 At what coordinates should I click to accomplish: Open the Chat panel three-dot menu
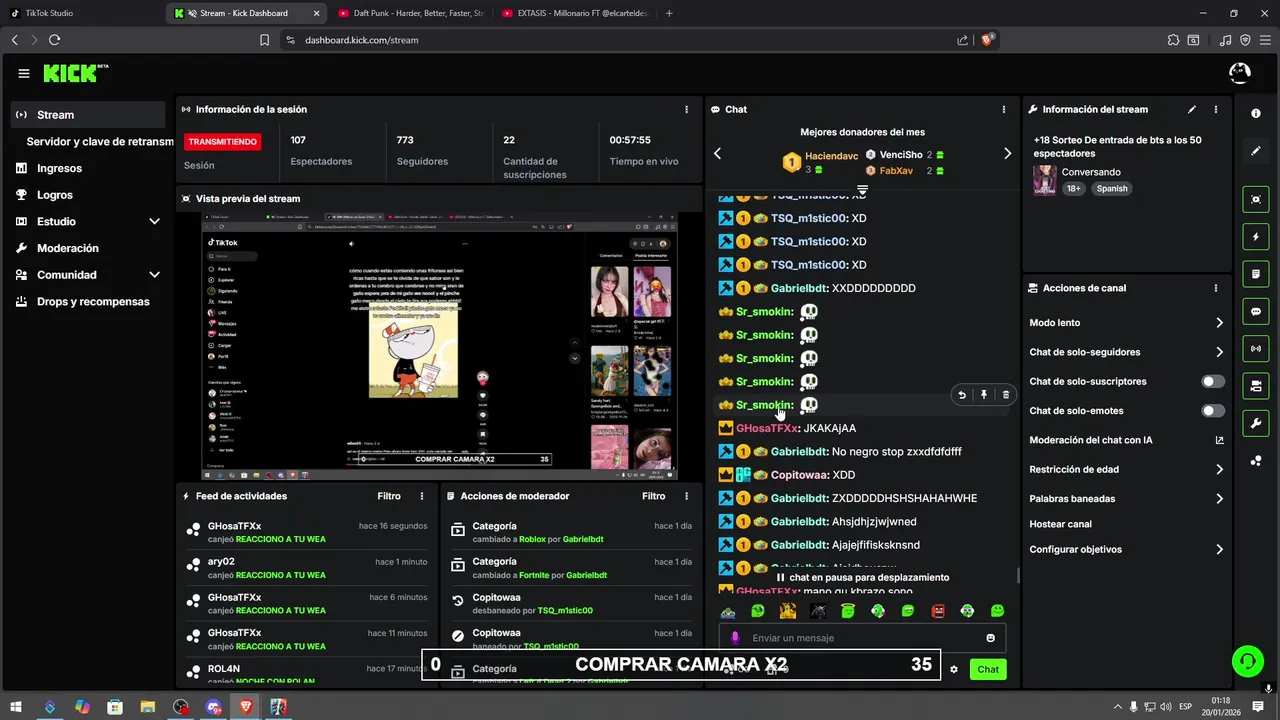click(x=1004, y=109)
